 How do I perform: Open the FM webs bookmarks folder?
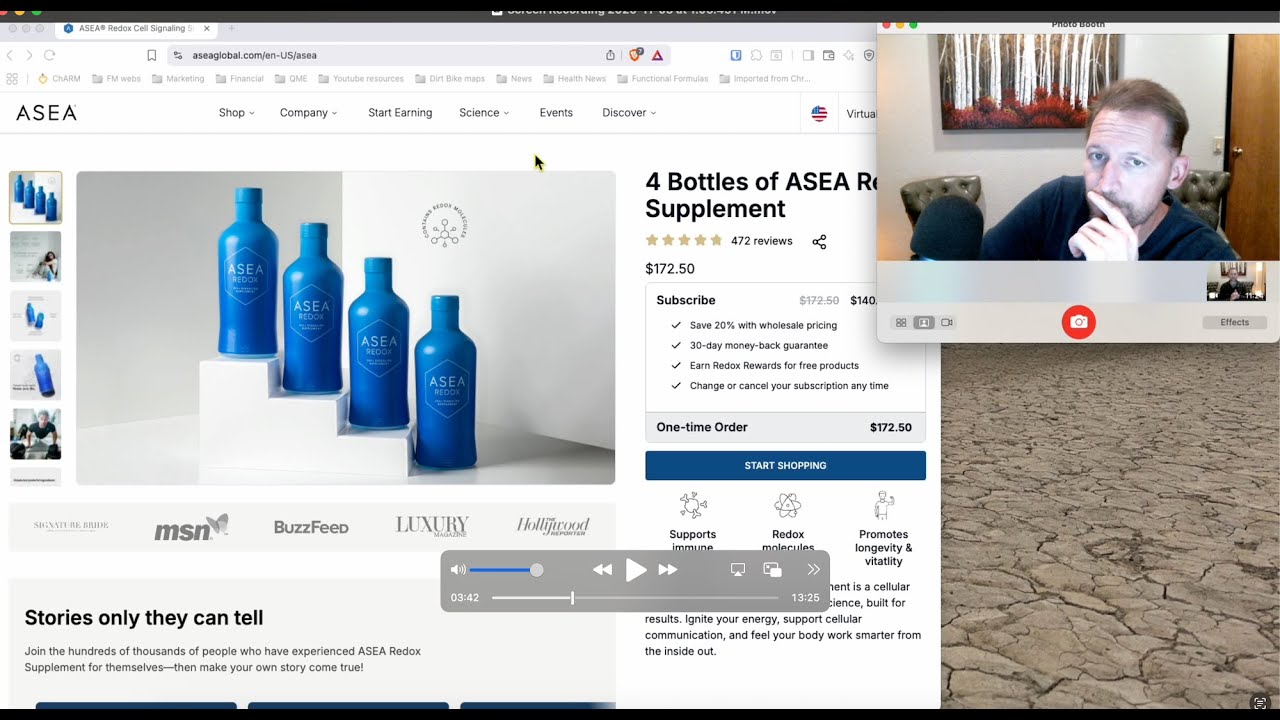(116, 78)
